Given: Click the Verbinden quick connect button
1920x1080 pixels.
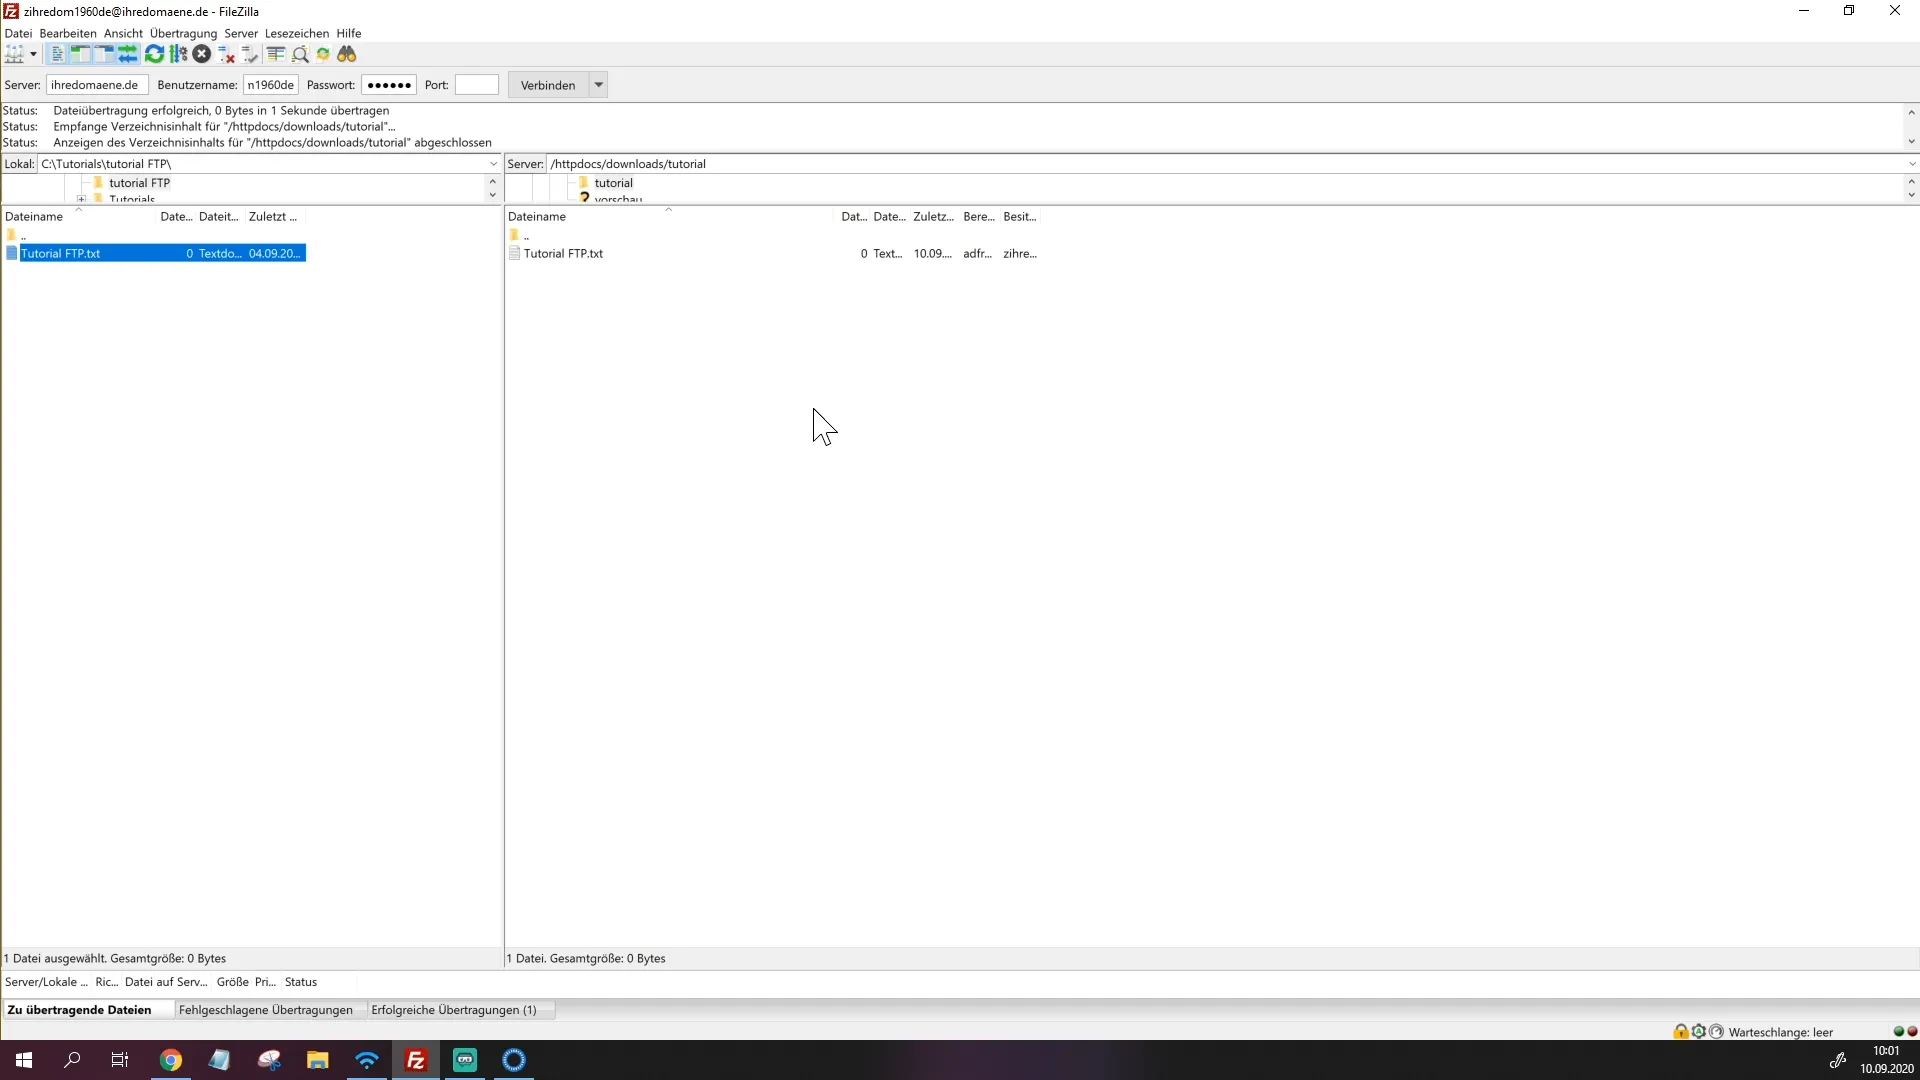Looking at the screenshot, I should point(548,85).
